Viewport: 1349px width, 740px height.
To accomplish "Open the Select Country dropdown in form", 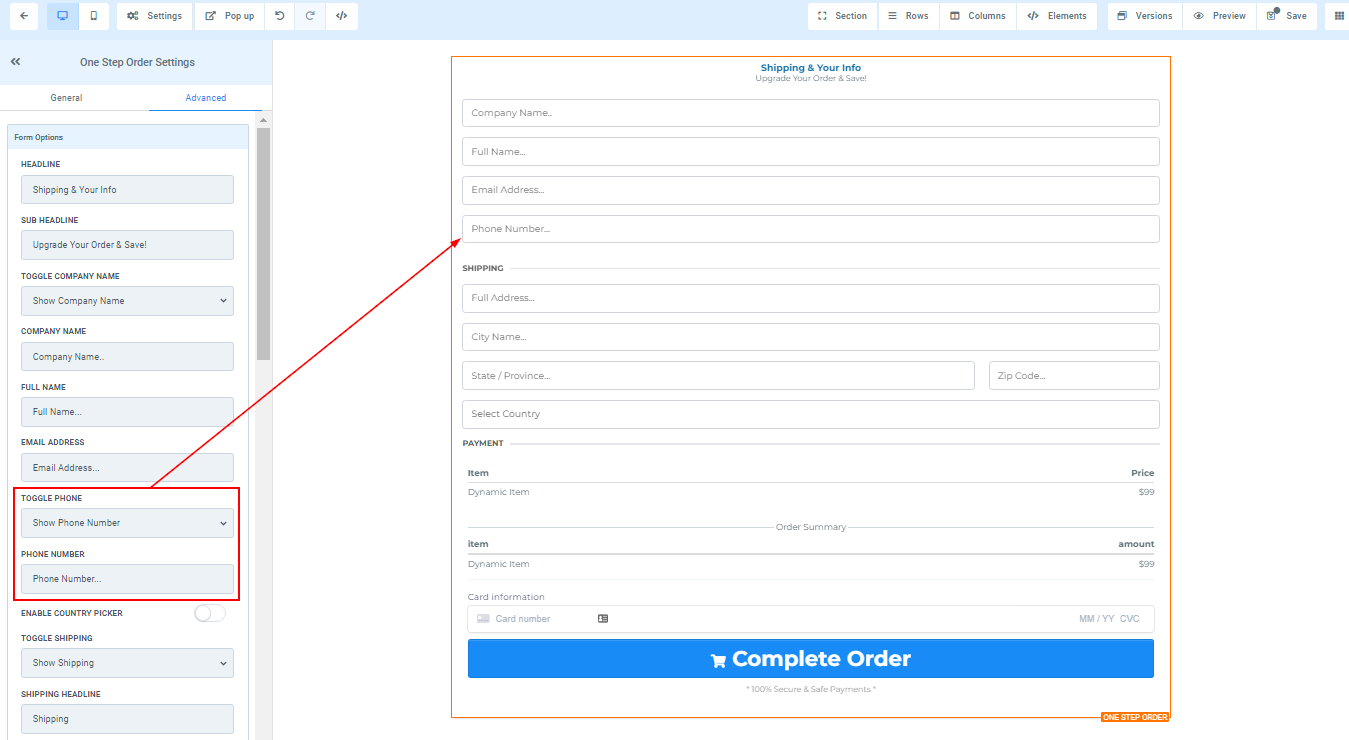I will 810,414.
